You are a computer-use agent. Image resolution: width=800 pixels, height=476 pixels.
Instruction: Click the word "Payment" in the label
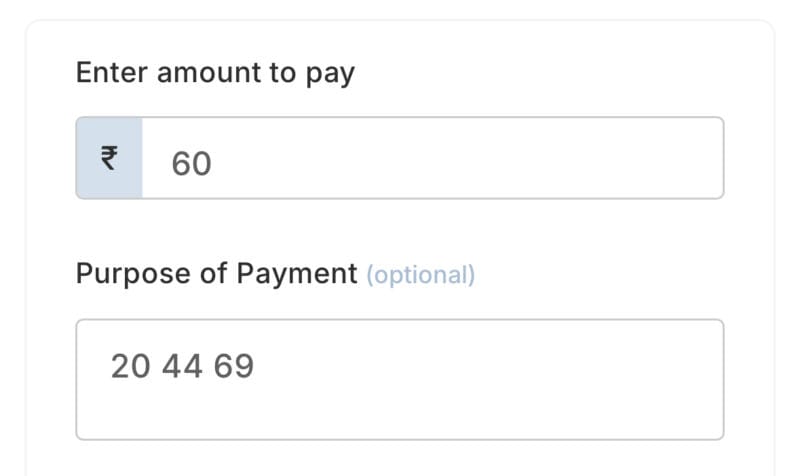(296, 274)
